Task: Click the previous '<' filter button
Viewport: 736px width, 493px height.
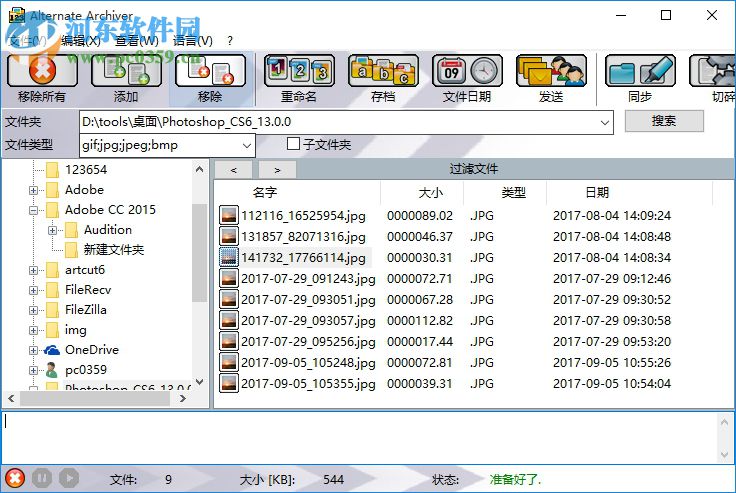Action: click(x=233, y=170)
